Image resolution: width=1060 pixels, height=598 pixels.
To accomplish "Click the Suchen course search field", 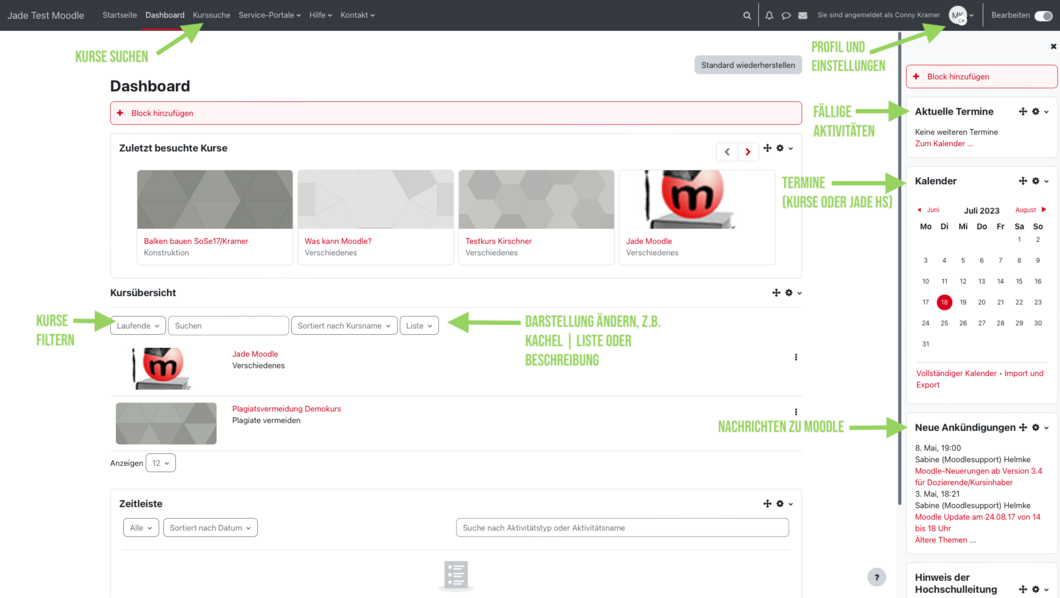I will [228, 326].
